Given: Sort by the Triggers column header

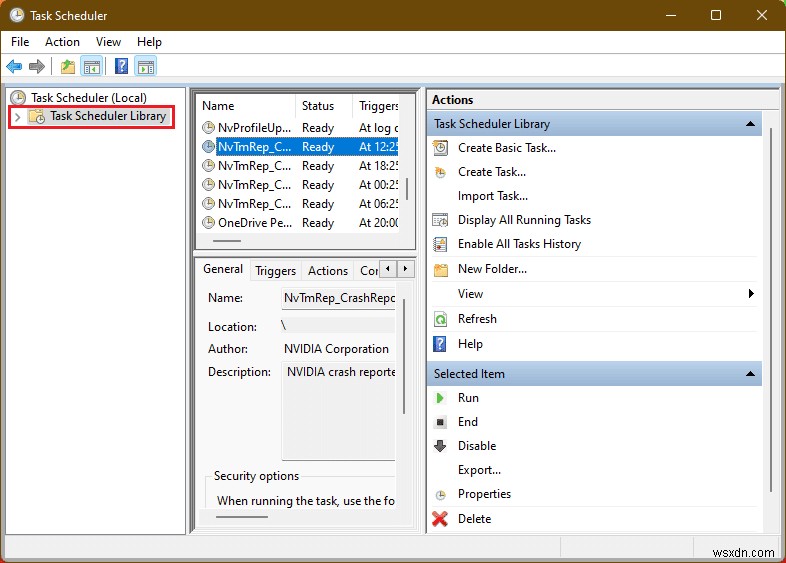Looking at the screenshot, I should tap(376, 106).
